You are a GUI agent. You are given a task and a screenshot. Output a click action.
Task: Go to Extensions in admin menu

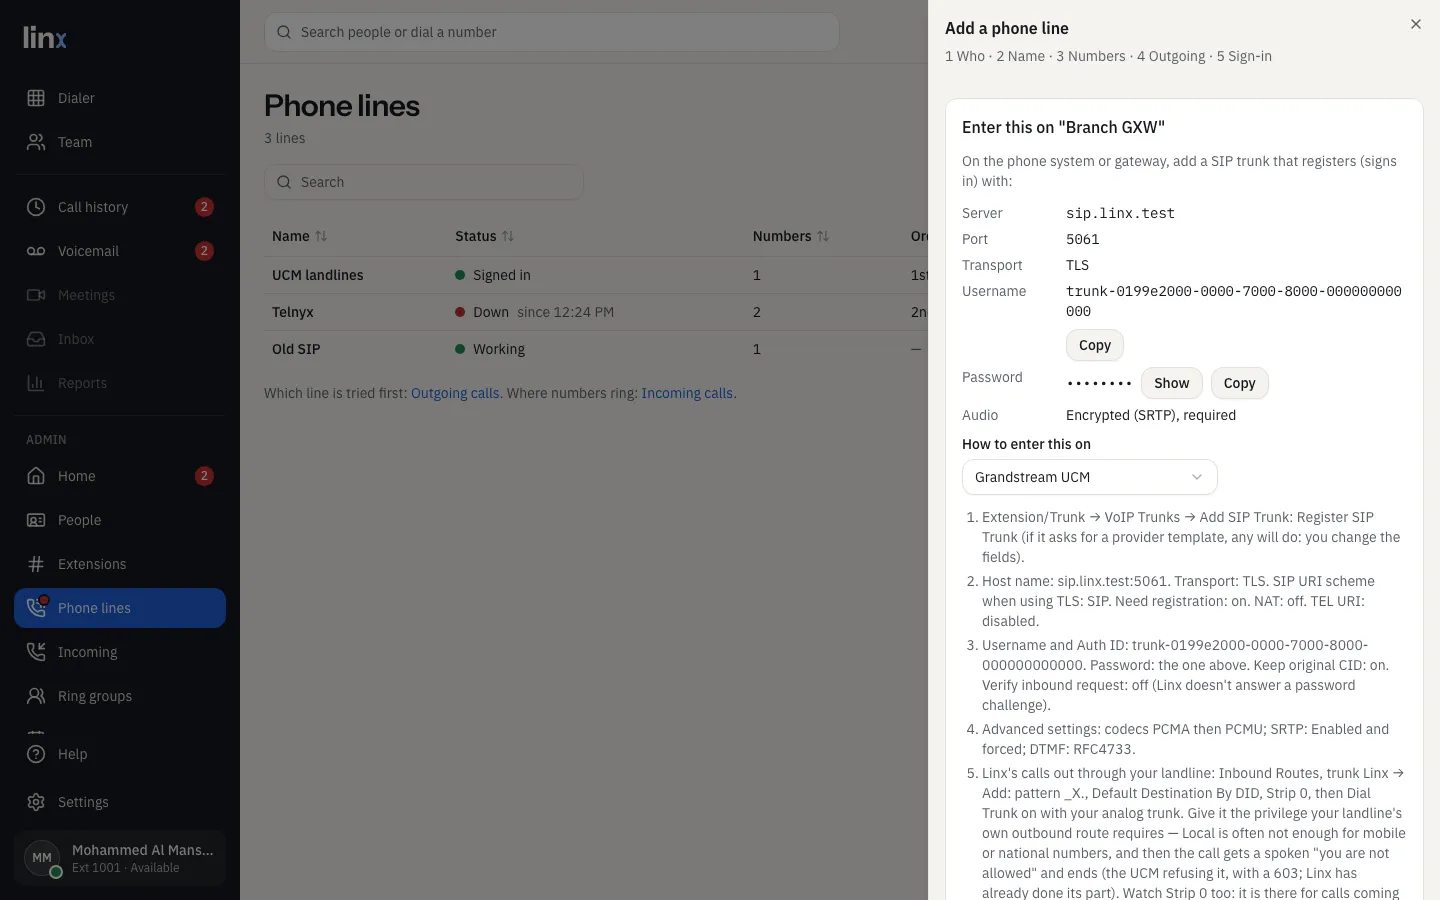(120, 564)
